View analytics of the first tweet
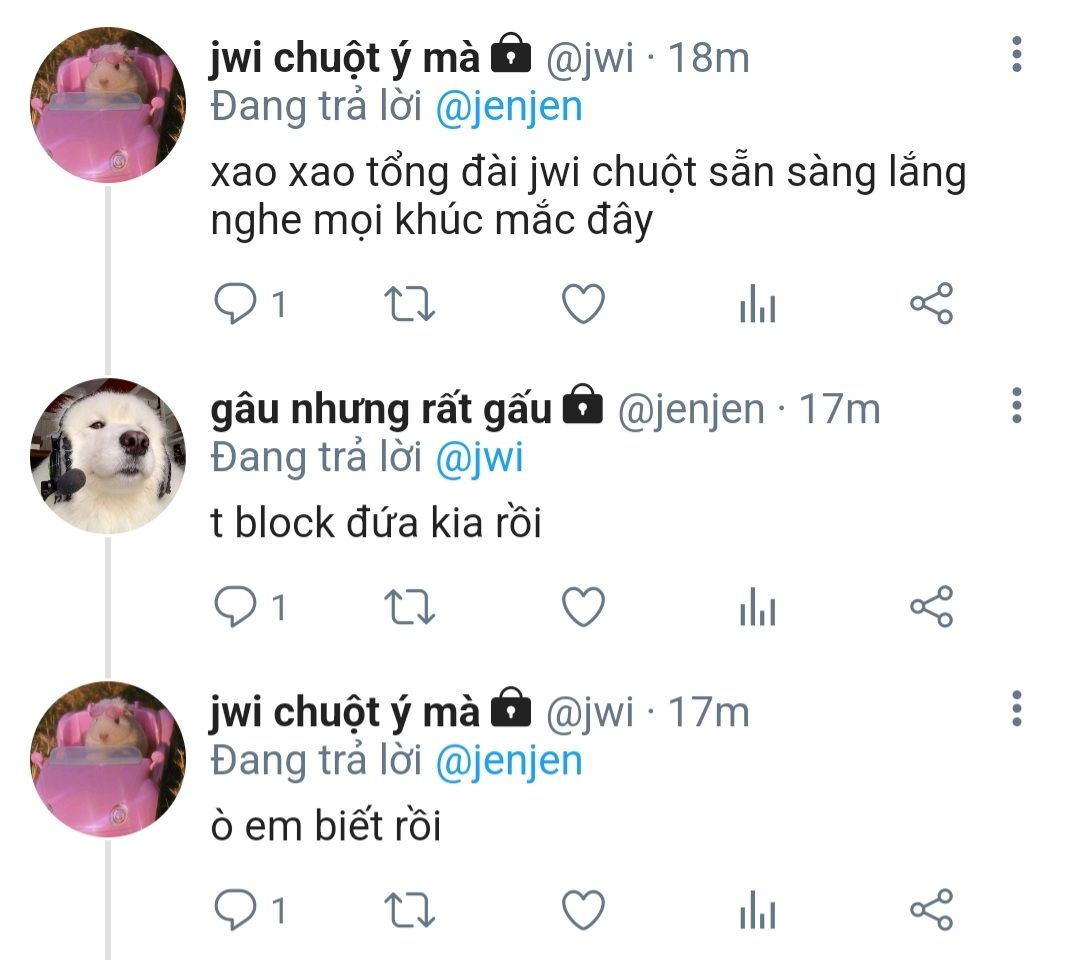Image resolution: width=1080 pixels, height=960 pixels. click(x=758, y=304)
